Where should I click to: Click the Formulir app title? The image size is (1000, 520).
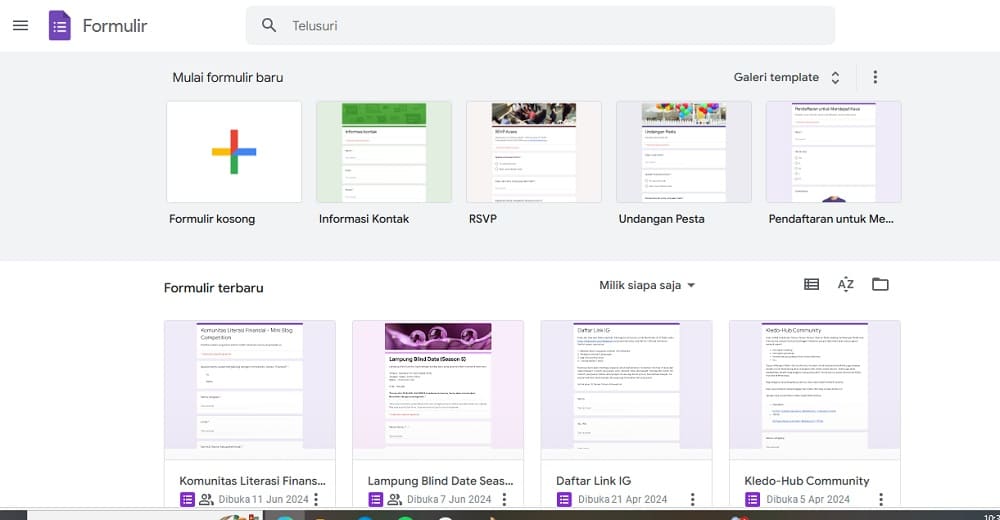click(115, 26)
